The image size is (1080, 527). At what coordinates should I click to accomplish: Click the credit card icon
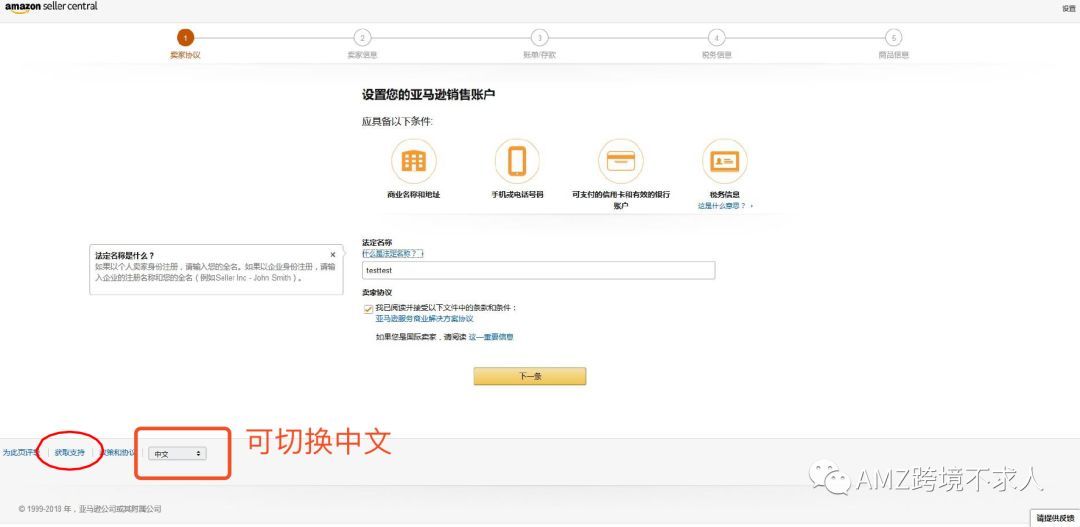(x=620, y=162)
